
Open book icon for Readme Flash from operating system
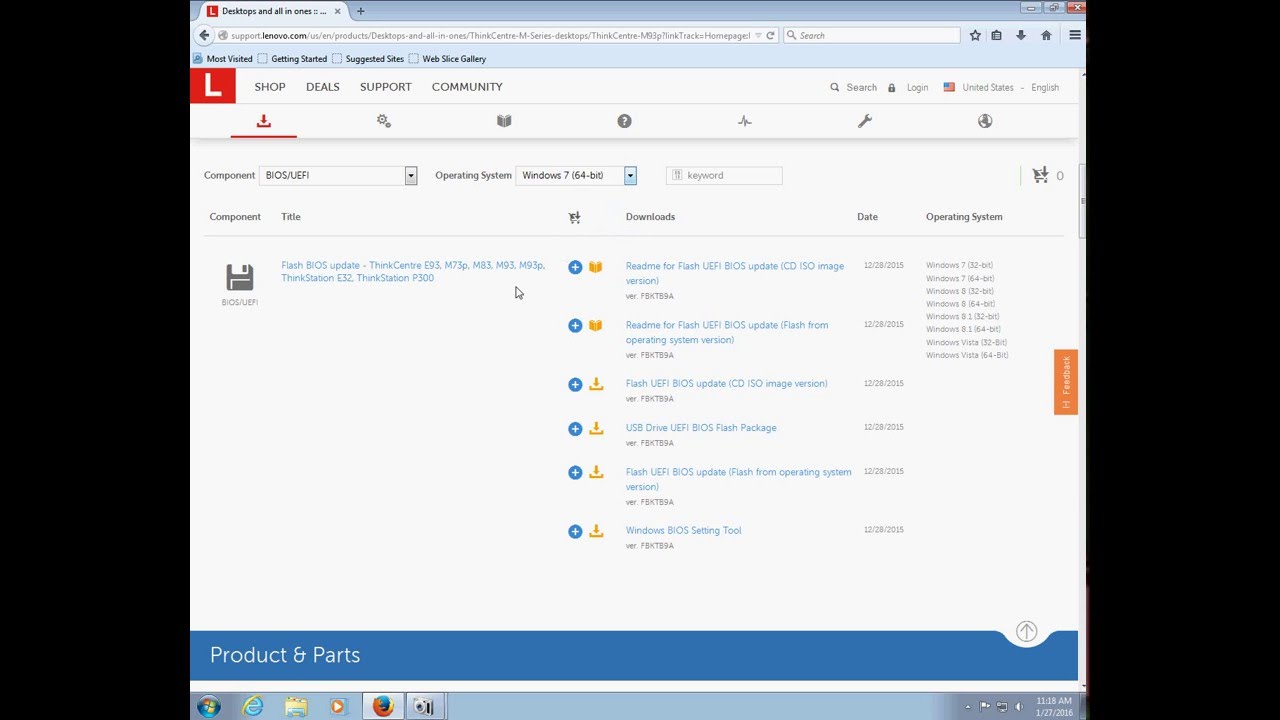(596, 325)
